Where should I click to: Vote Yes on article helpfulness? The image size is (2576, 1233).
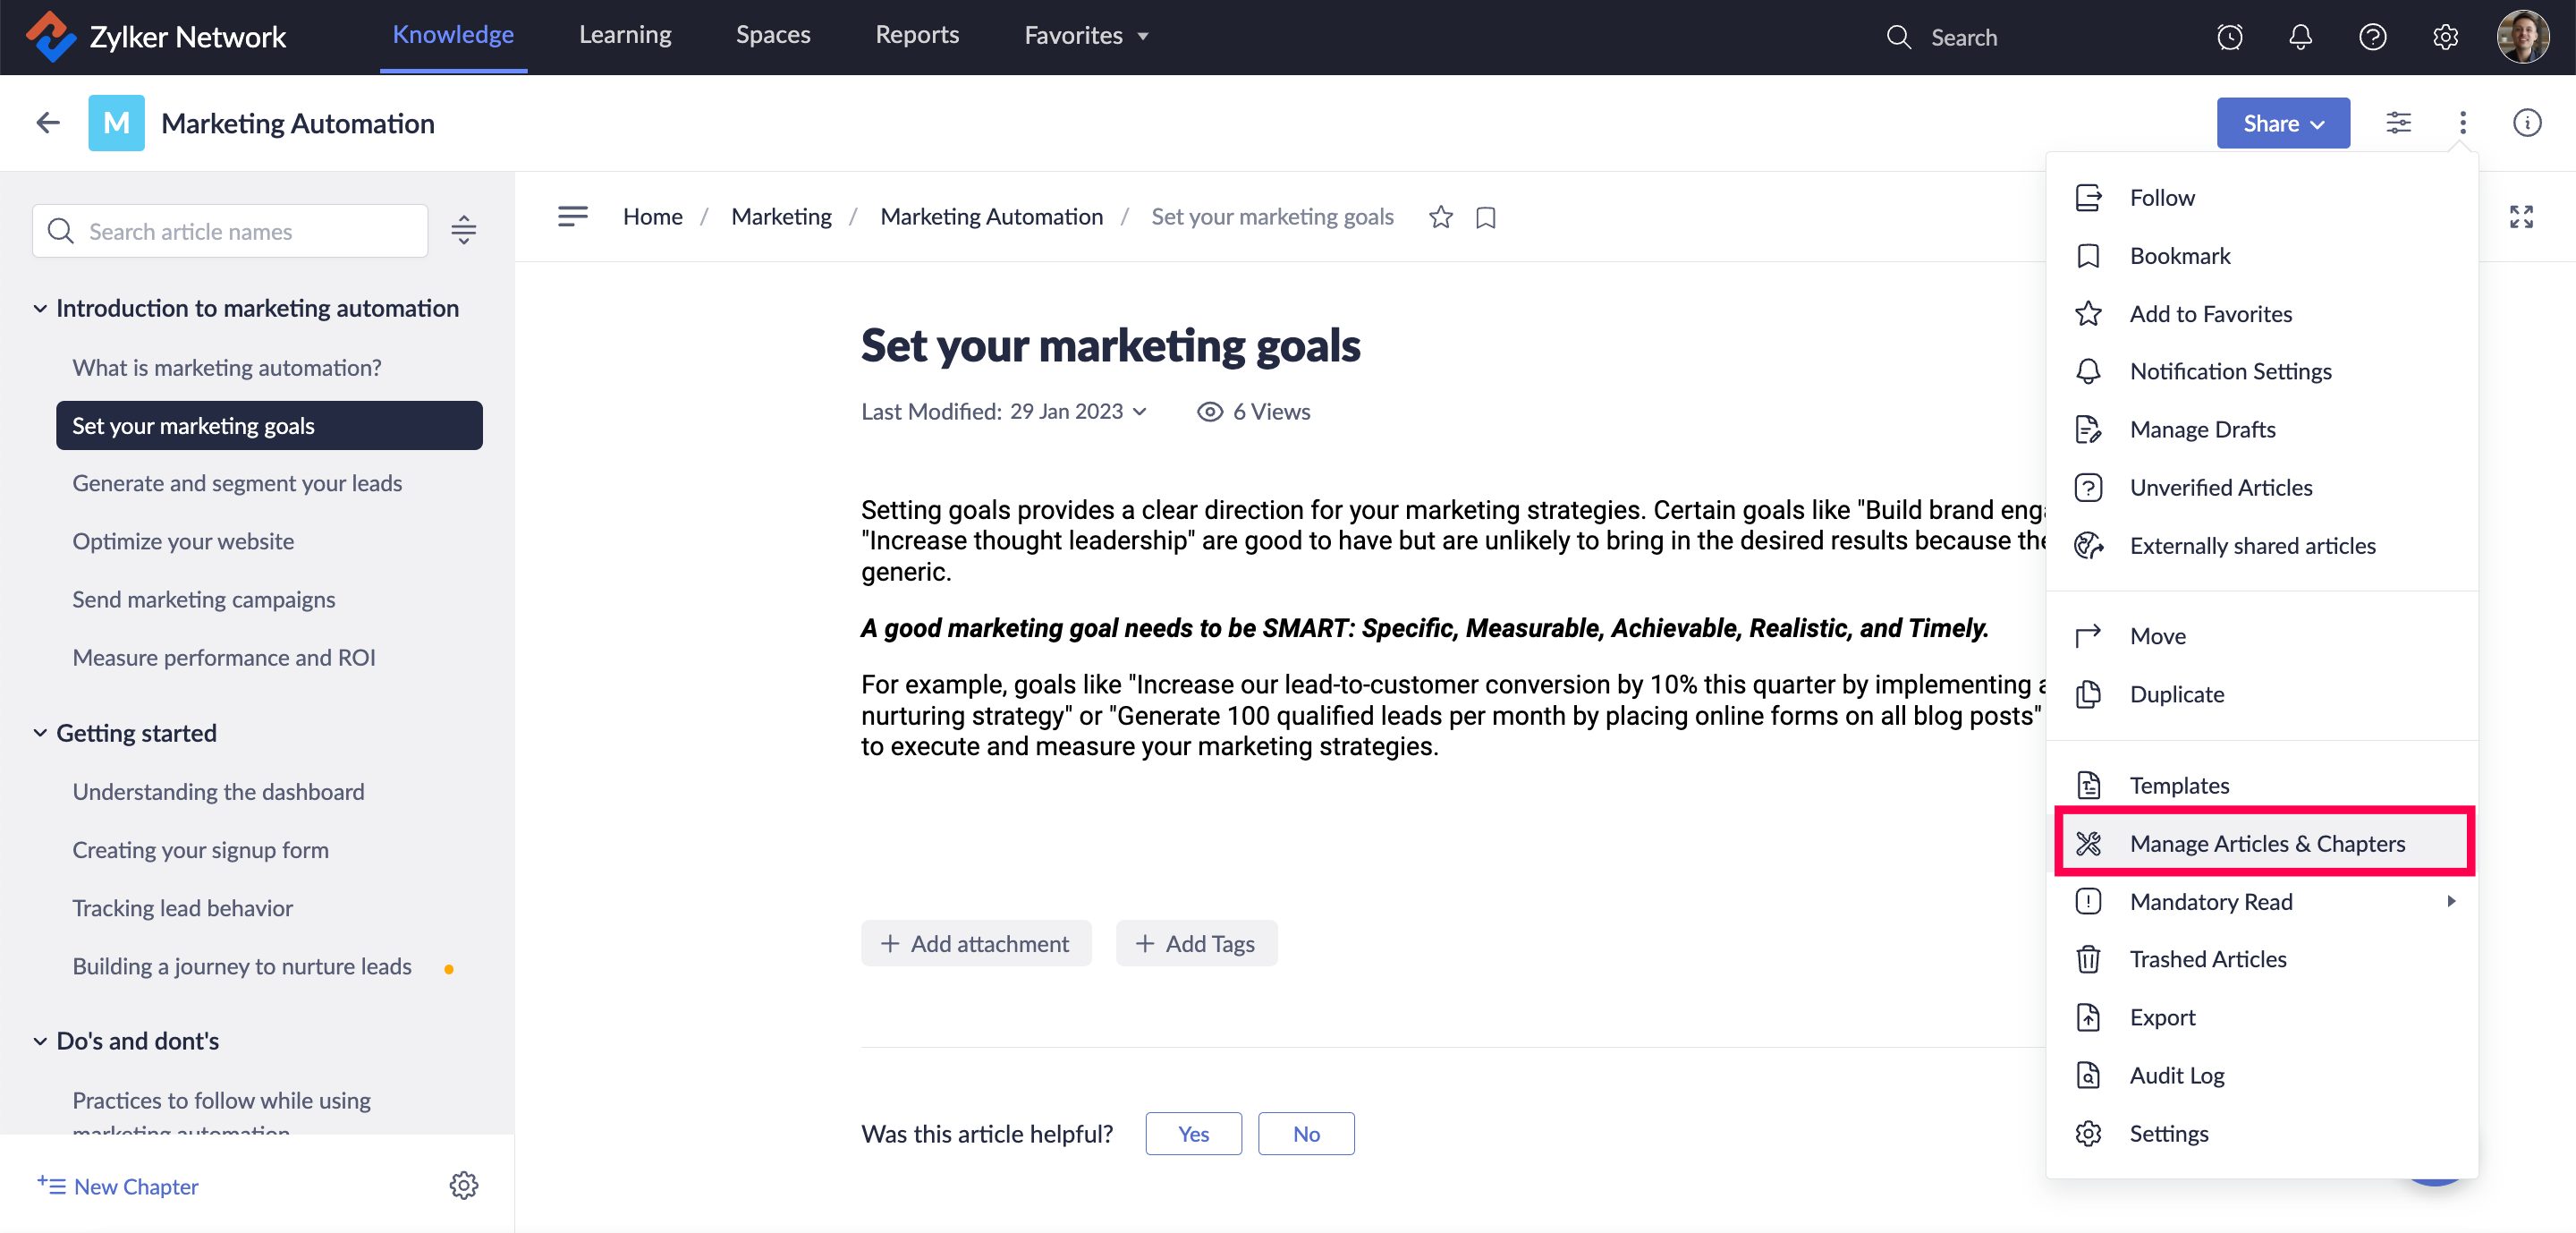pos(1193,1134)
